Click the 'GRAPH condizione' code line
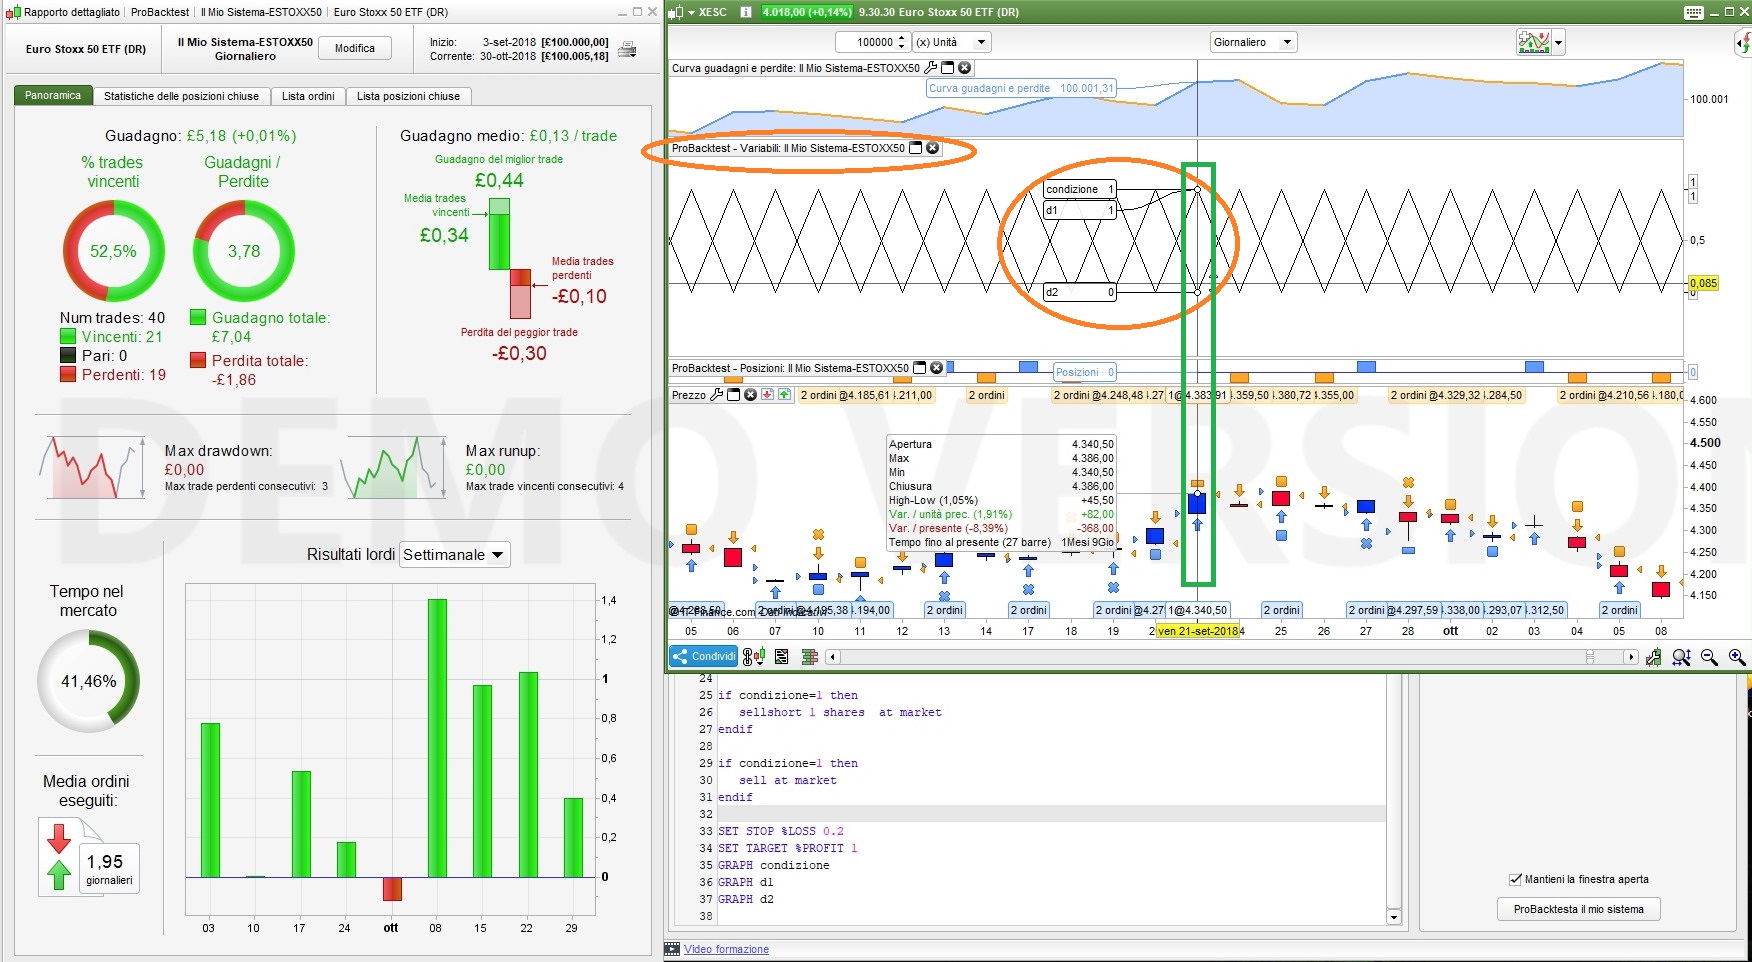This screenshot has width=1752, height=962. point(773,865)
